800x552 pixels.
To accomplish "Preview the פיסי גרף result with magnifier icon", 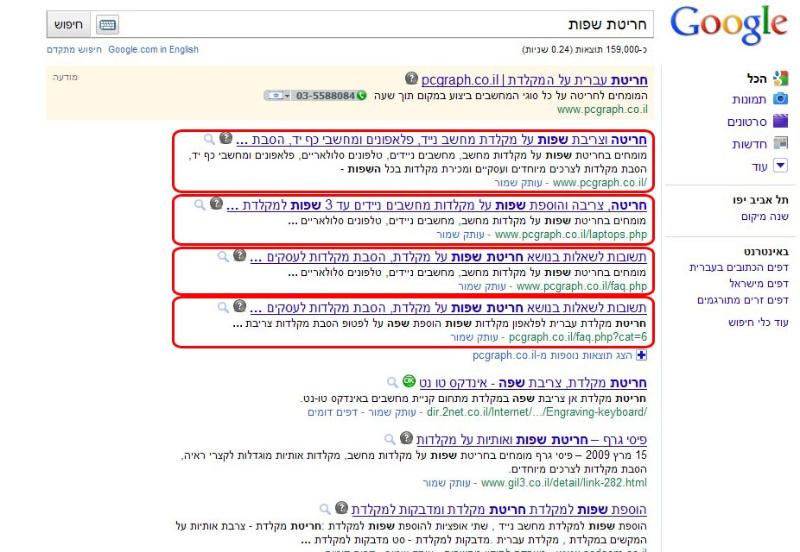I will (x=389, y=439).
